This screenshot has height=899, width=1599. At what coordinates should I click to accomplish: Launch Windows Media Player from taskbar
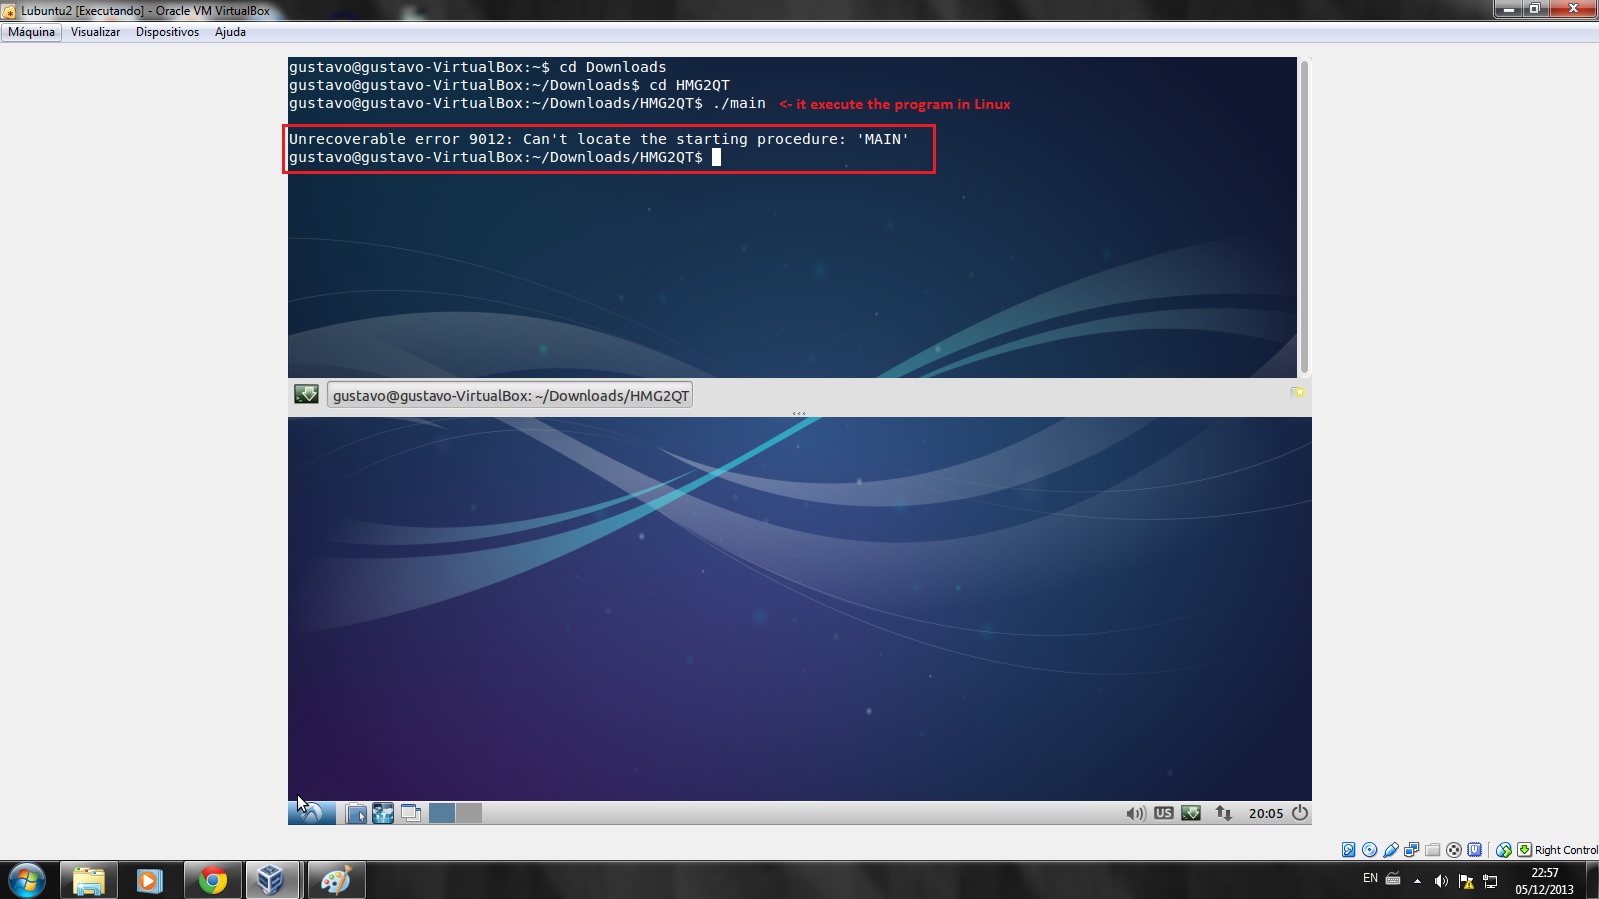(x=150, y=881)
